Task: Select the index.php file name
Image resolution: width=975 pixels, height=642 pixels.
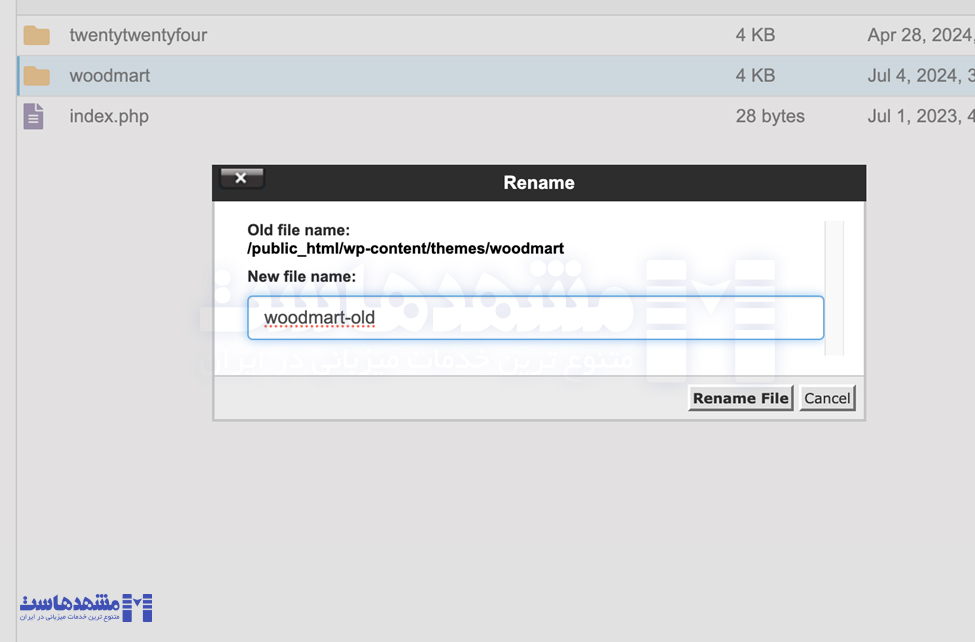Action: click(x=109, y=116)
